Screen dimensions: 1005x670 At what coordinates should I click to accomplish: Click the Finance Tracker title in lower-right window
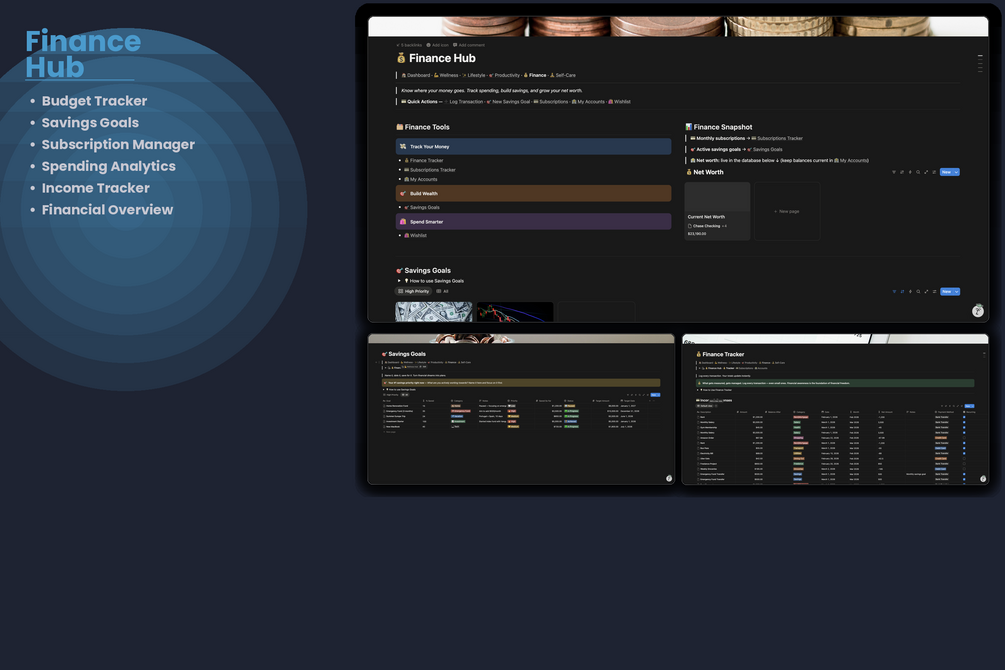pyautogui.click(x=723, y=355)
